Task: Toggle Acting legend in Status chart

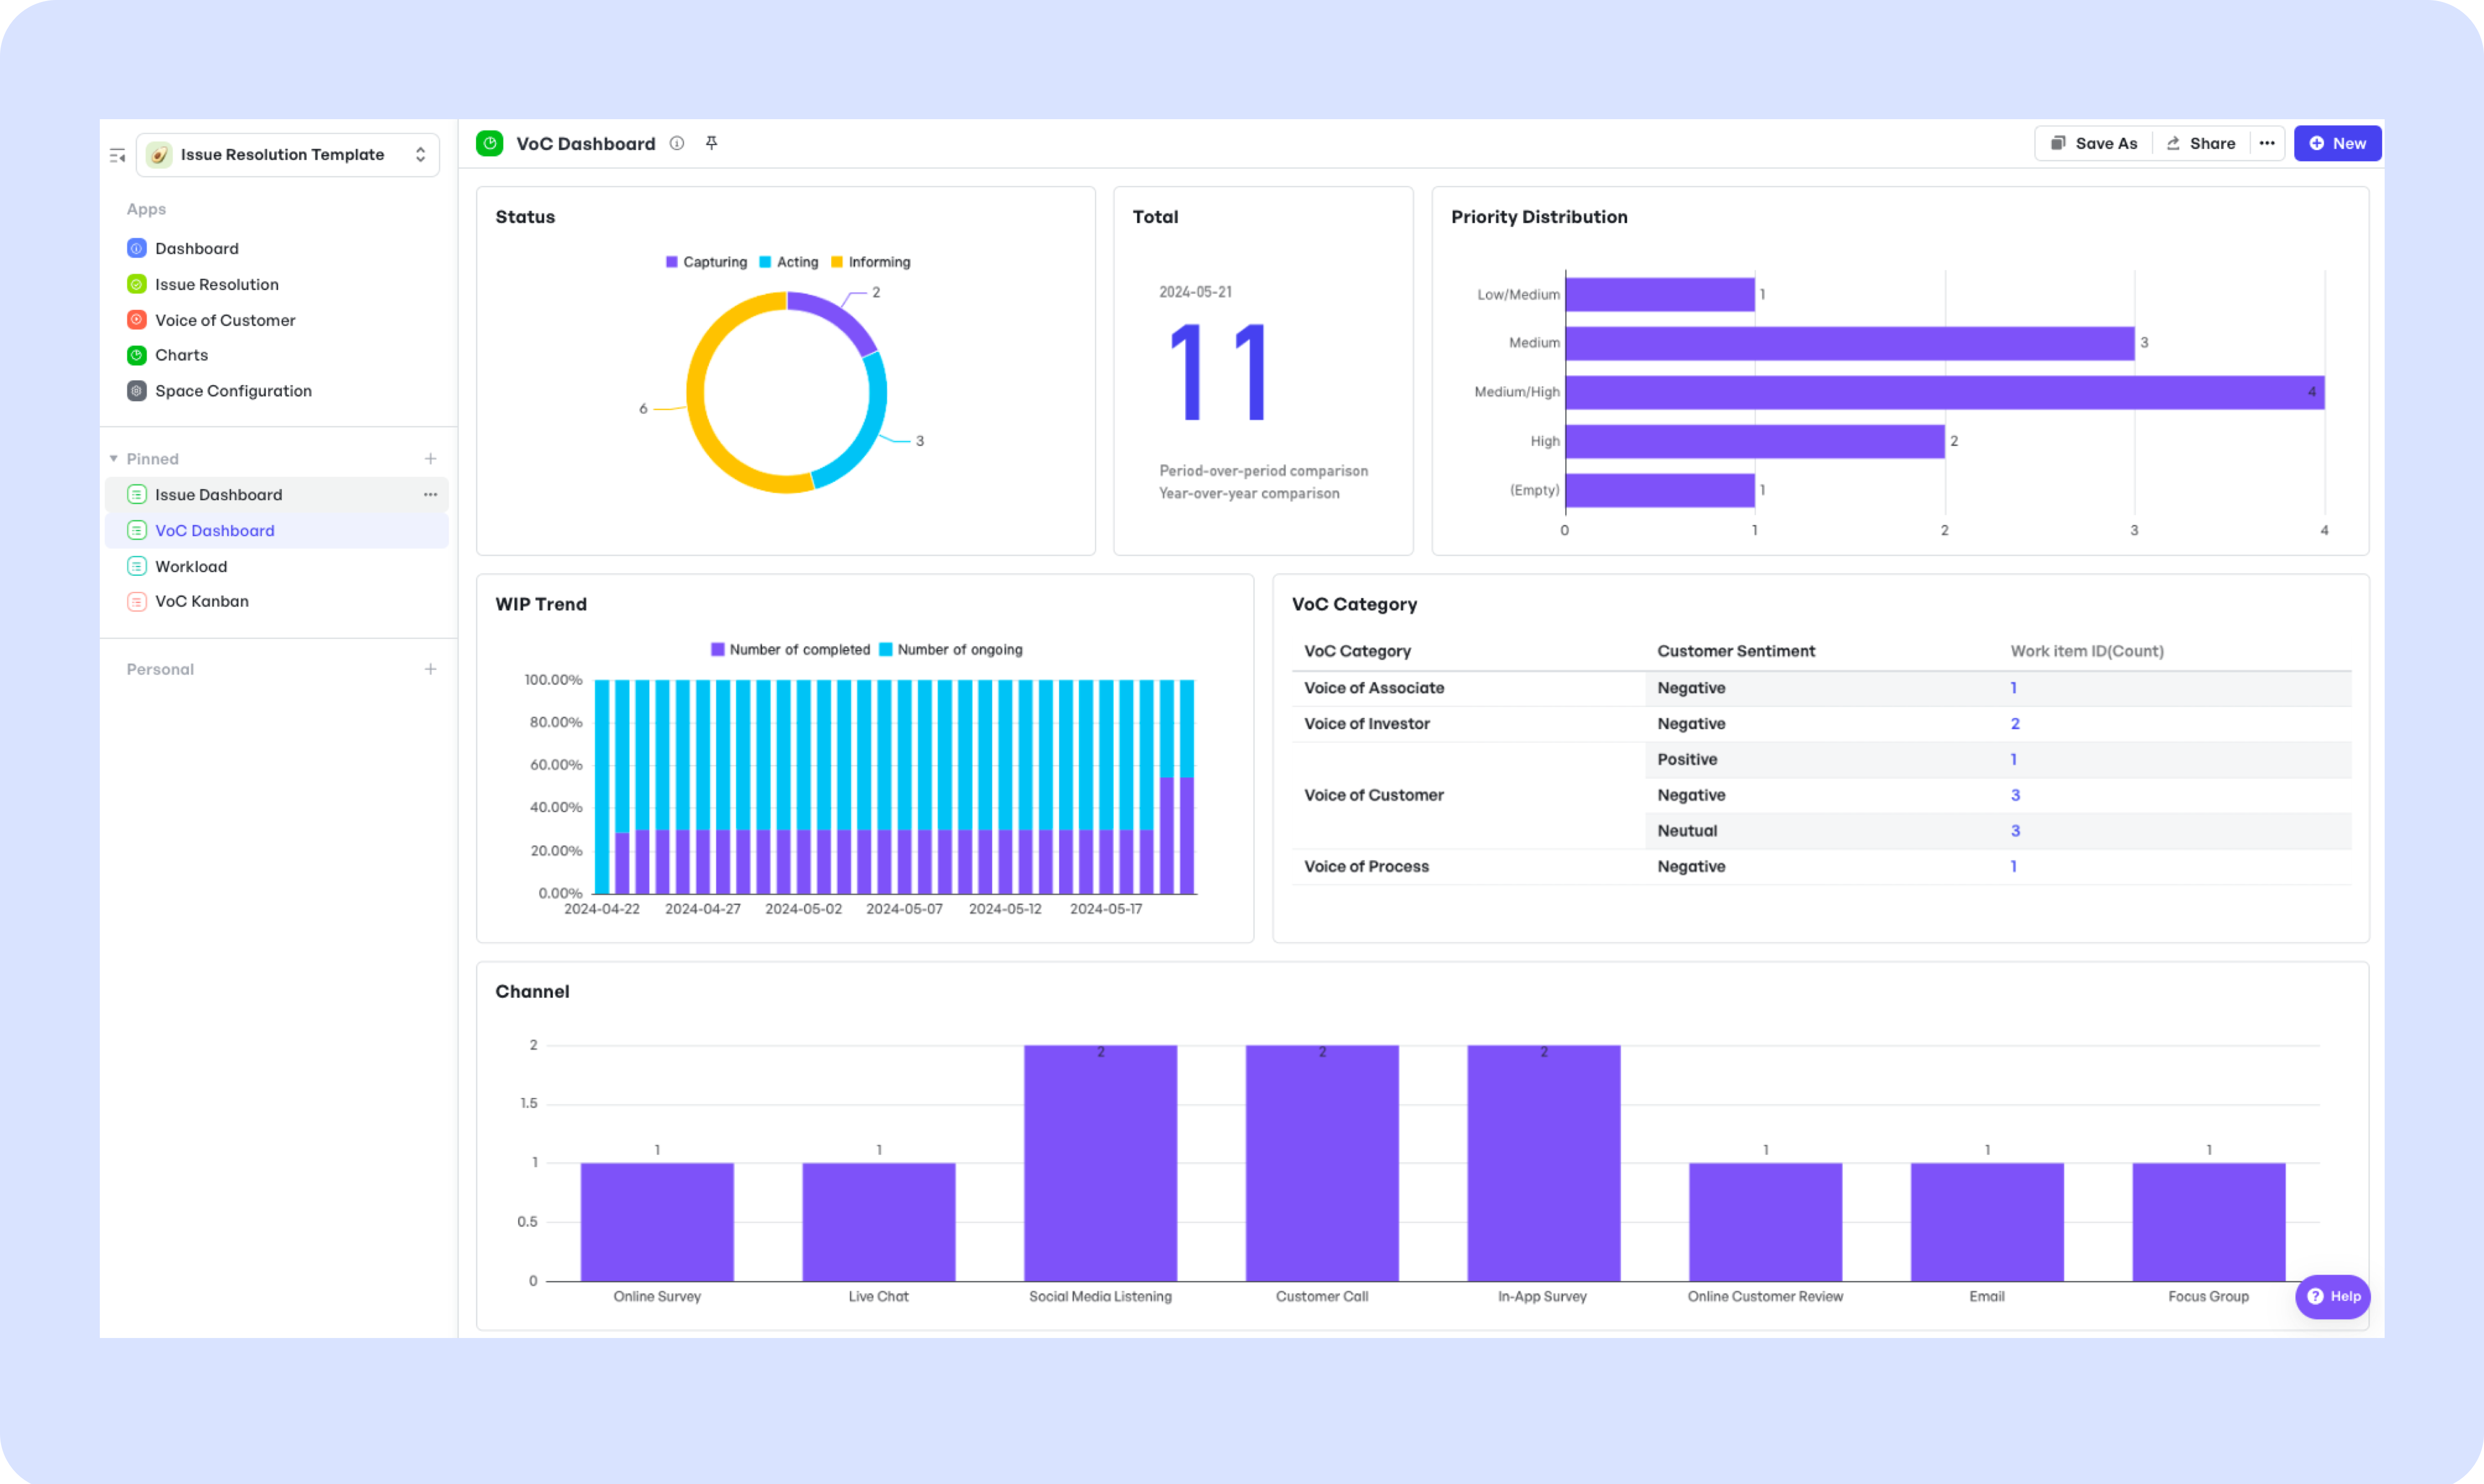Action: [788, 262]
